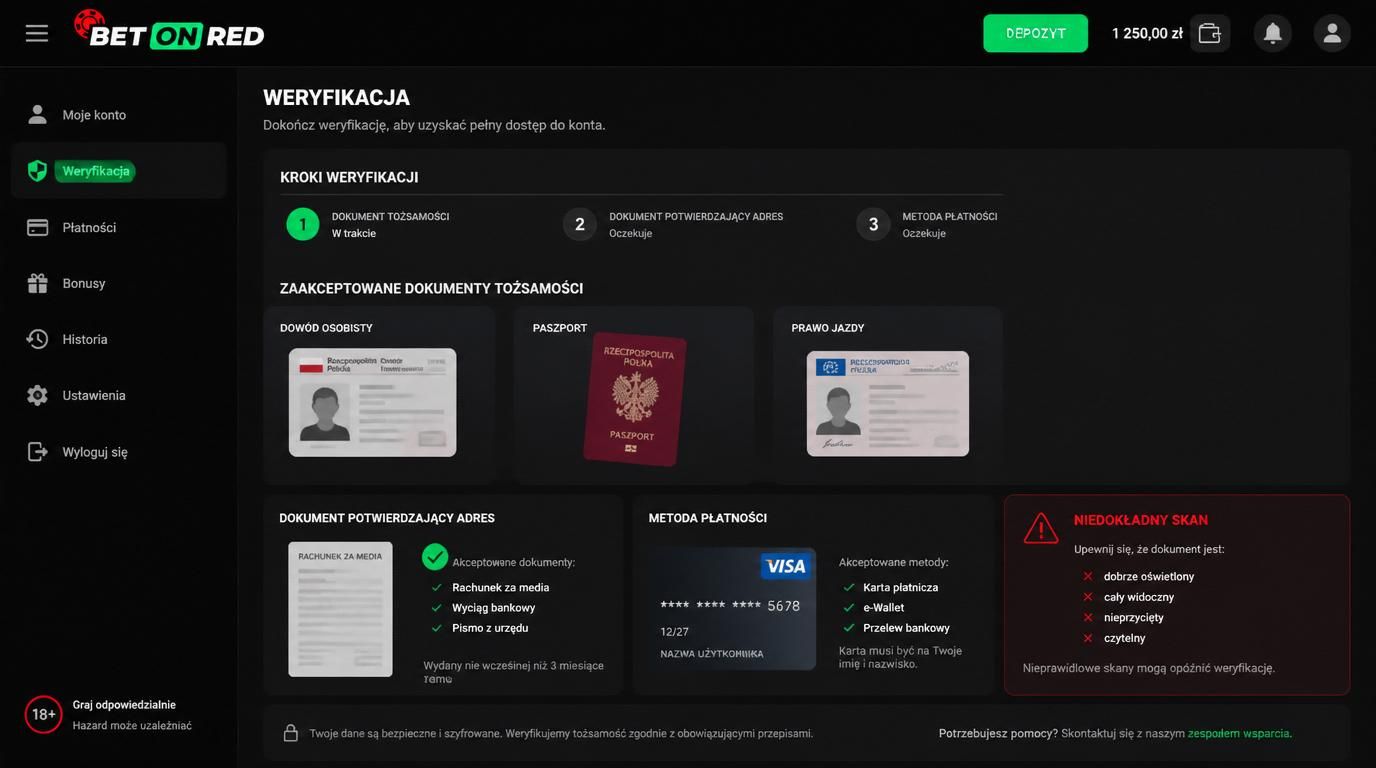Click the DEPOZYT button
The image size is (1376, 768).
[1035, 33]
